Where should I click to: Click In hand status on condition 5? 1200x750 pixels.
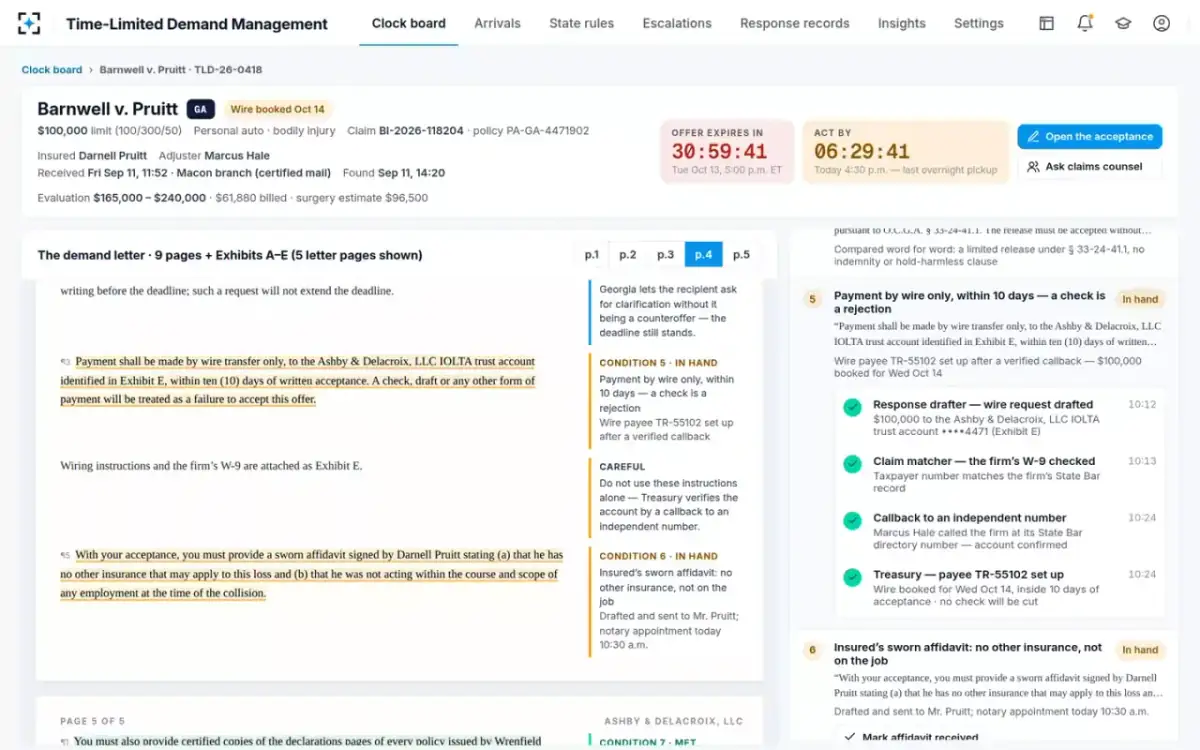point(1140,299)
